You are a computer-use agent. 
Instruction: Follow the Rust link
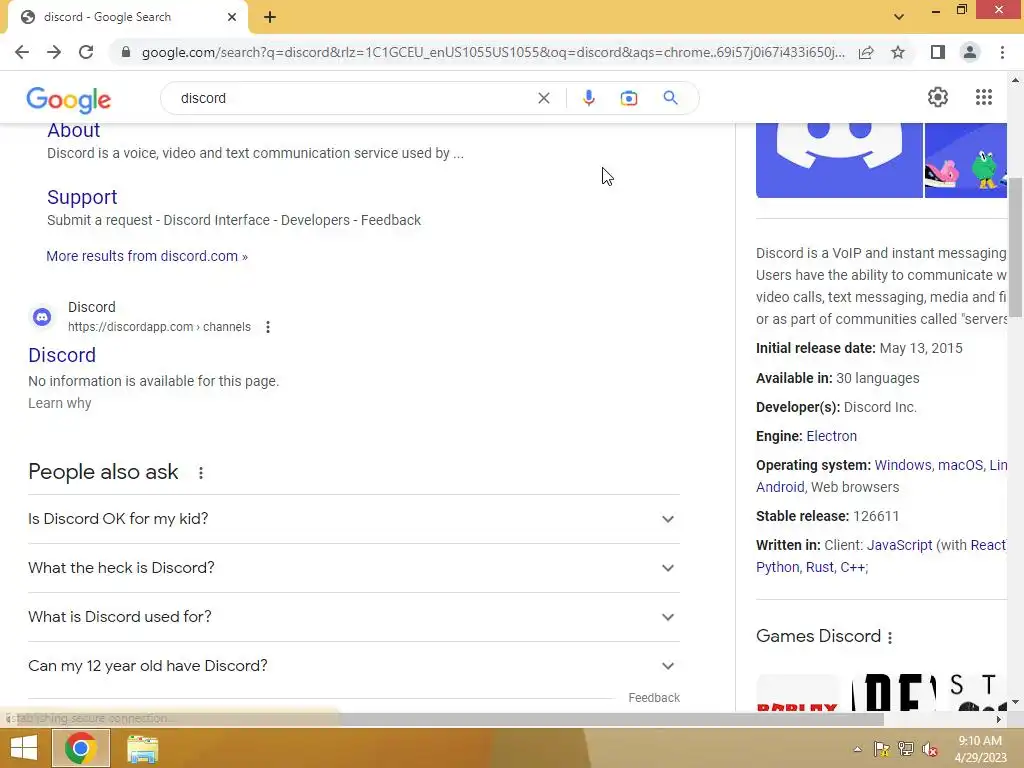(819, 568)
